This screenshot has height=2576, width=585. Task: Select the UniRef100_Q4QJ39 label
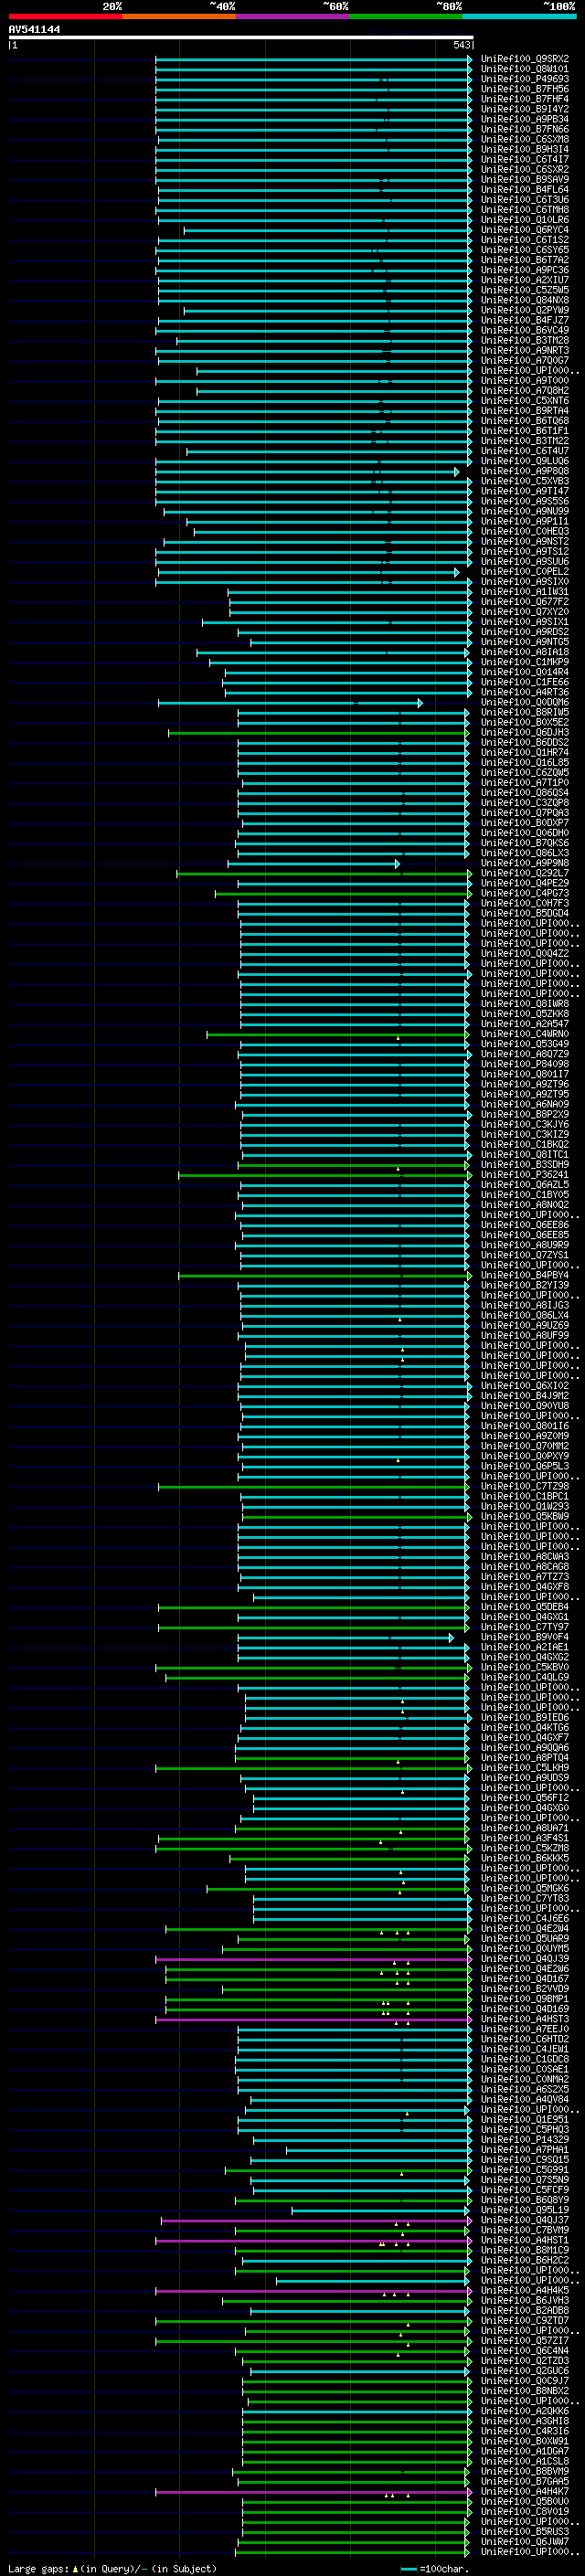point(525,1959)
